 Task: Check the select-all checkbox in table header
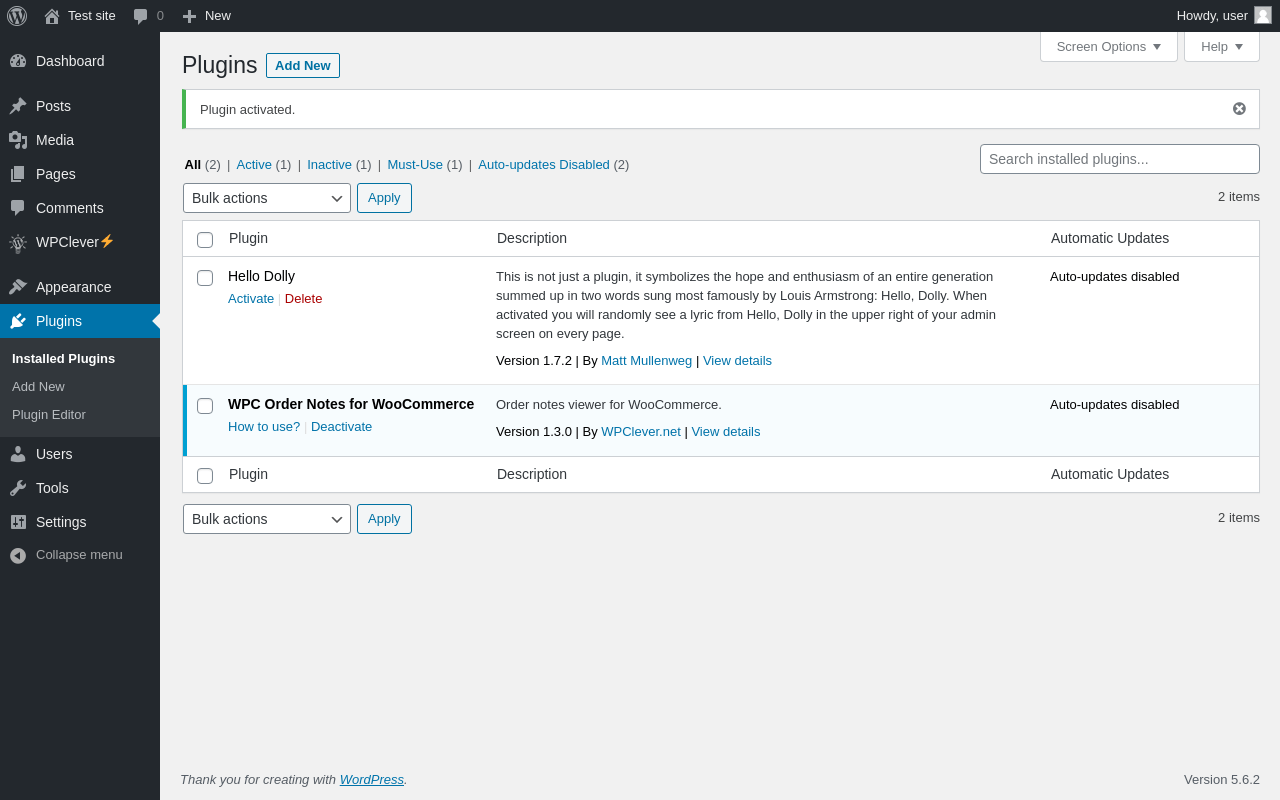(x=205, y=240)
